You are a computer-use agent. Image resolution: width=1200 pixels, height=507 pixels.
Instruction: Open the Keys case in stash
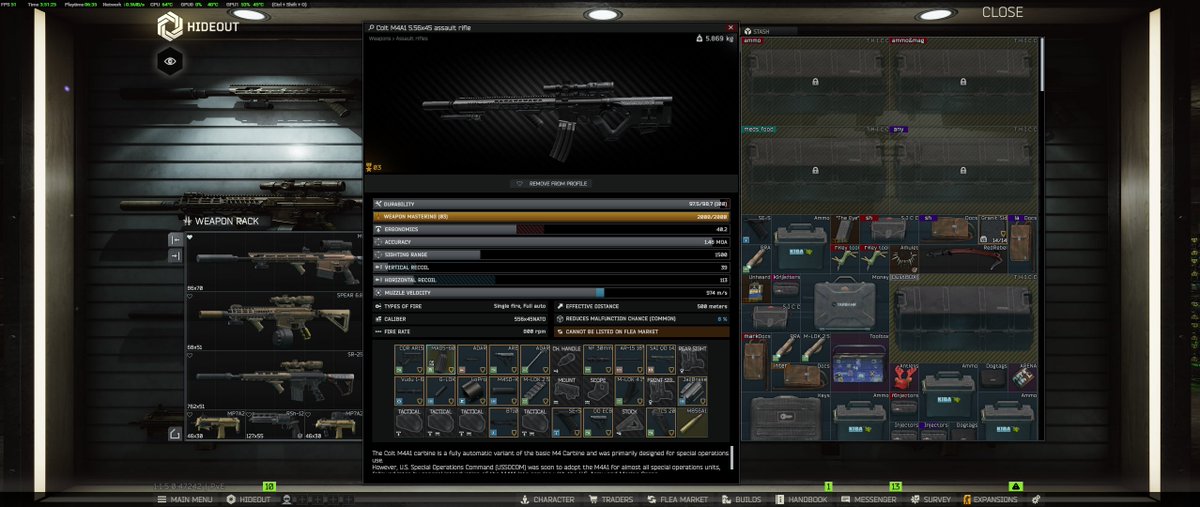point(786,417)
